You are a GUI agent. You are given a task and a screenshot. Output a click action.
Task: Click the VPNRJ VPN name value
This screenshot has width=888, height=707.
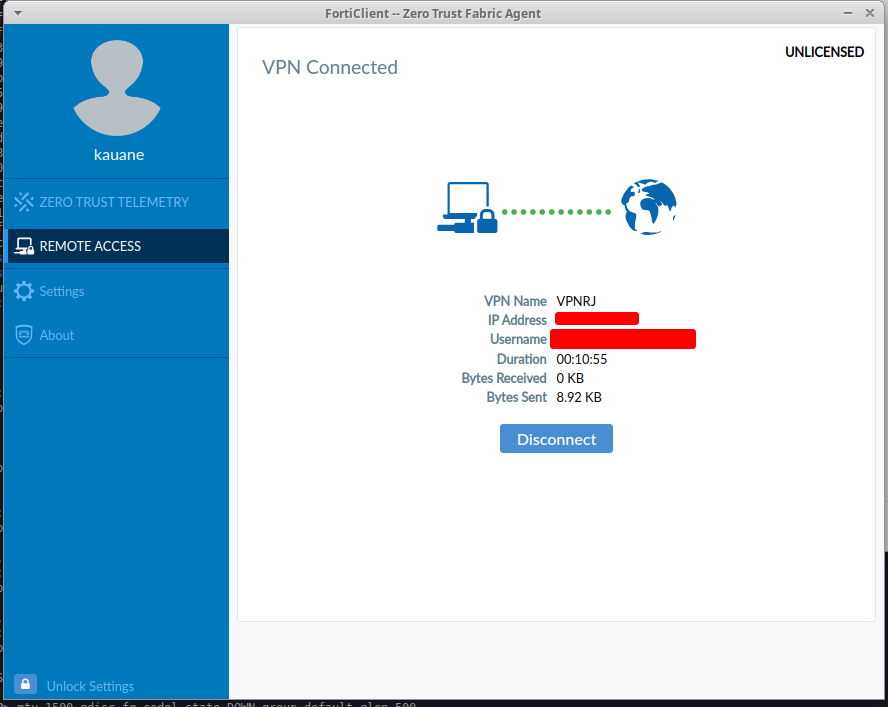click(576, 301)
